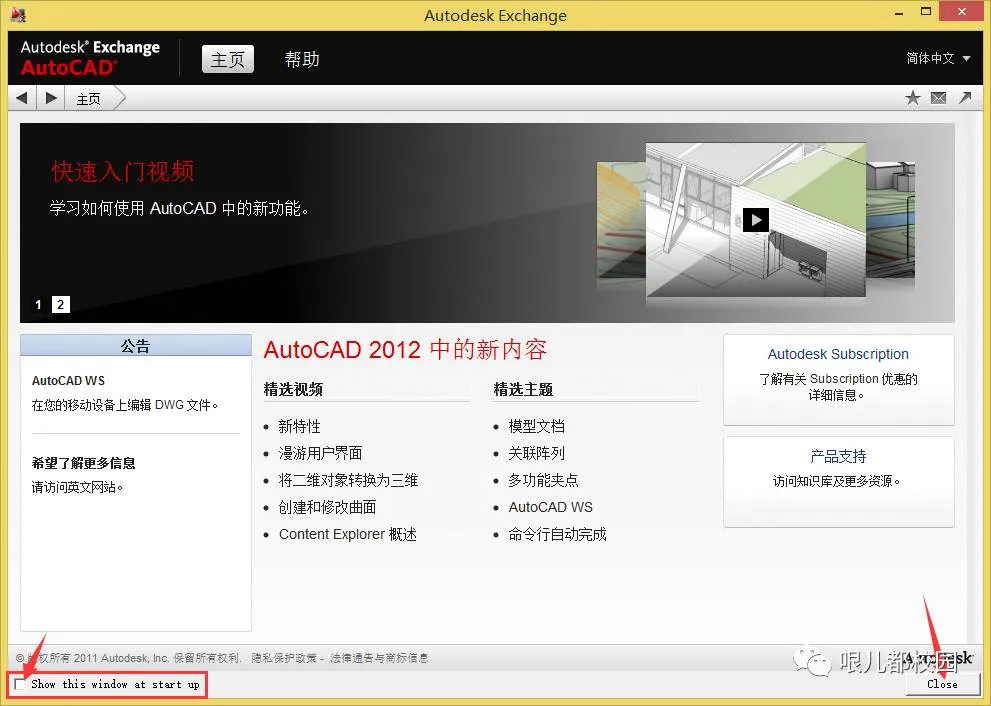
Task: Open the AutoCAD WS topic link under 精选主题
Action: (550, 507)
